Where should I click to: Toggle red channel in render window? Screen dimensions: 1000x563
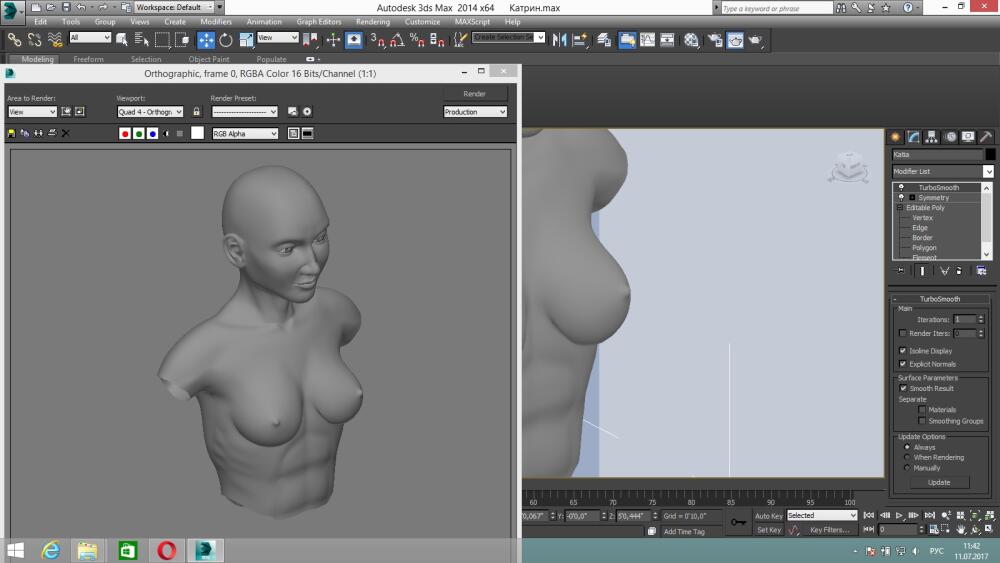(125, 133)
